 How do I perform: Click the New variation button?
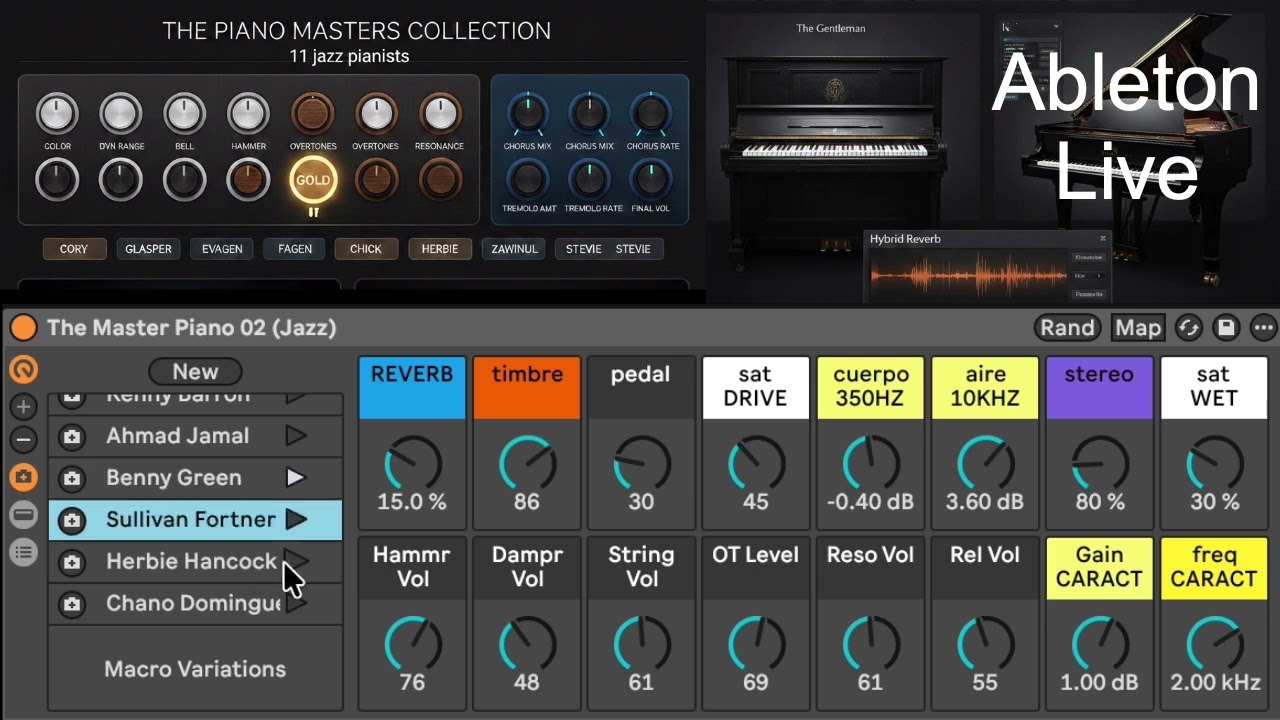[x=195, y=372]
